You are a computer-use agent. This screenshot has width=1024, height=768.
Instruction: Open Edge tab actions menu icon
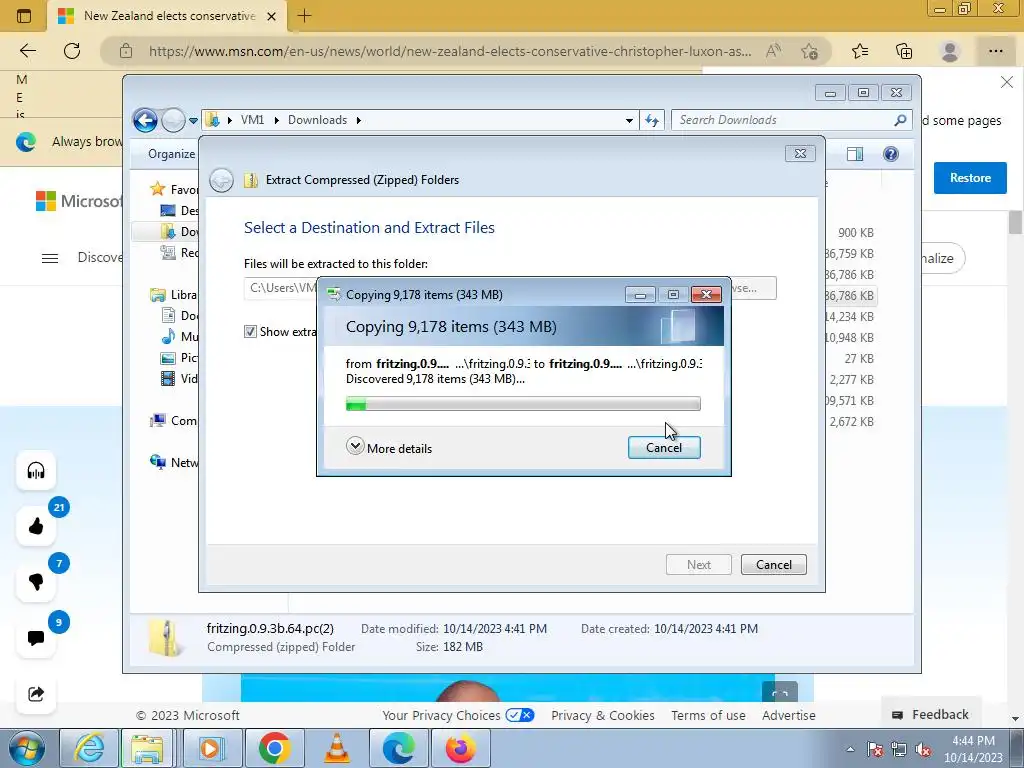pyautogui.click(x=24, y=16)
